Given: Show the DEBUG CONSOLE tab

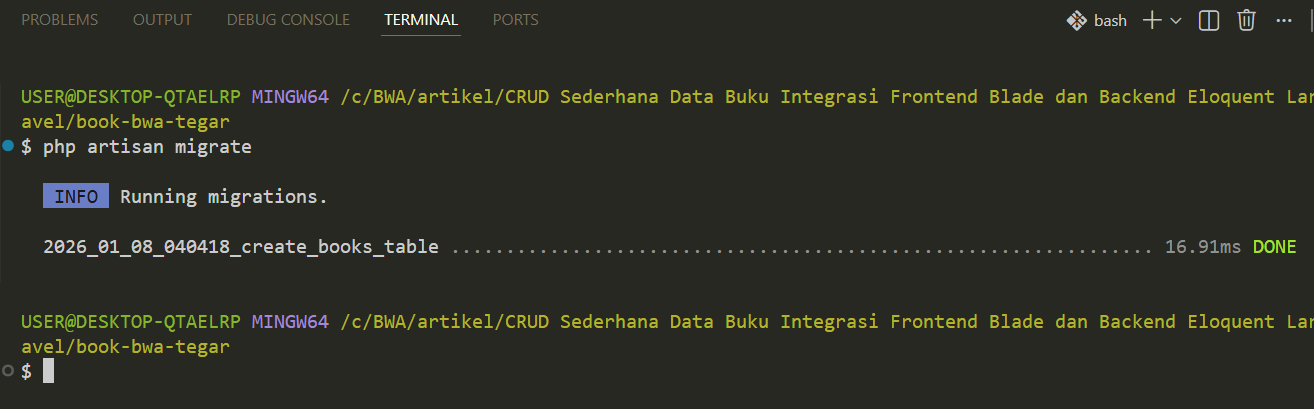Looking at the screenshot, I should pos(288,20).
